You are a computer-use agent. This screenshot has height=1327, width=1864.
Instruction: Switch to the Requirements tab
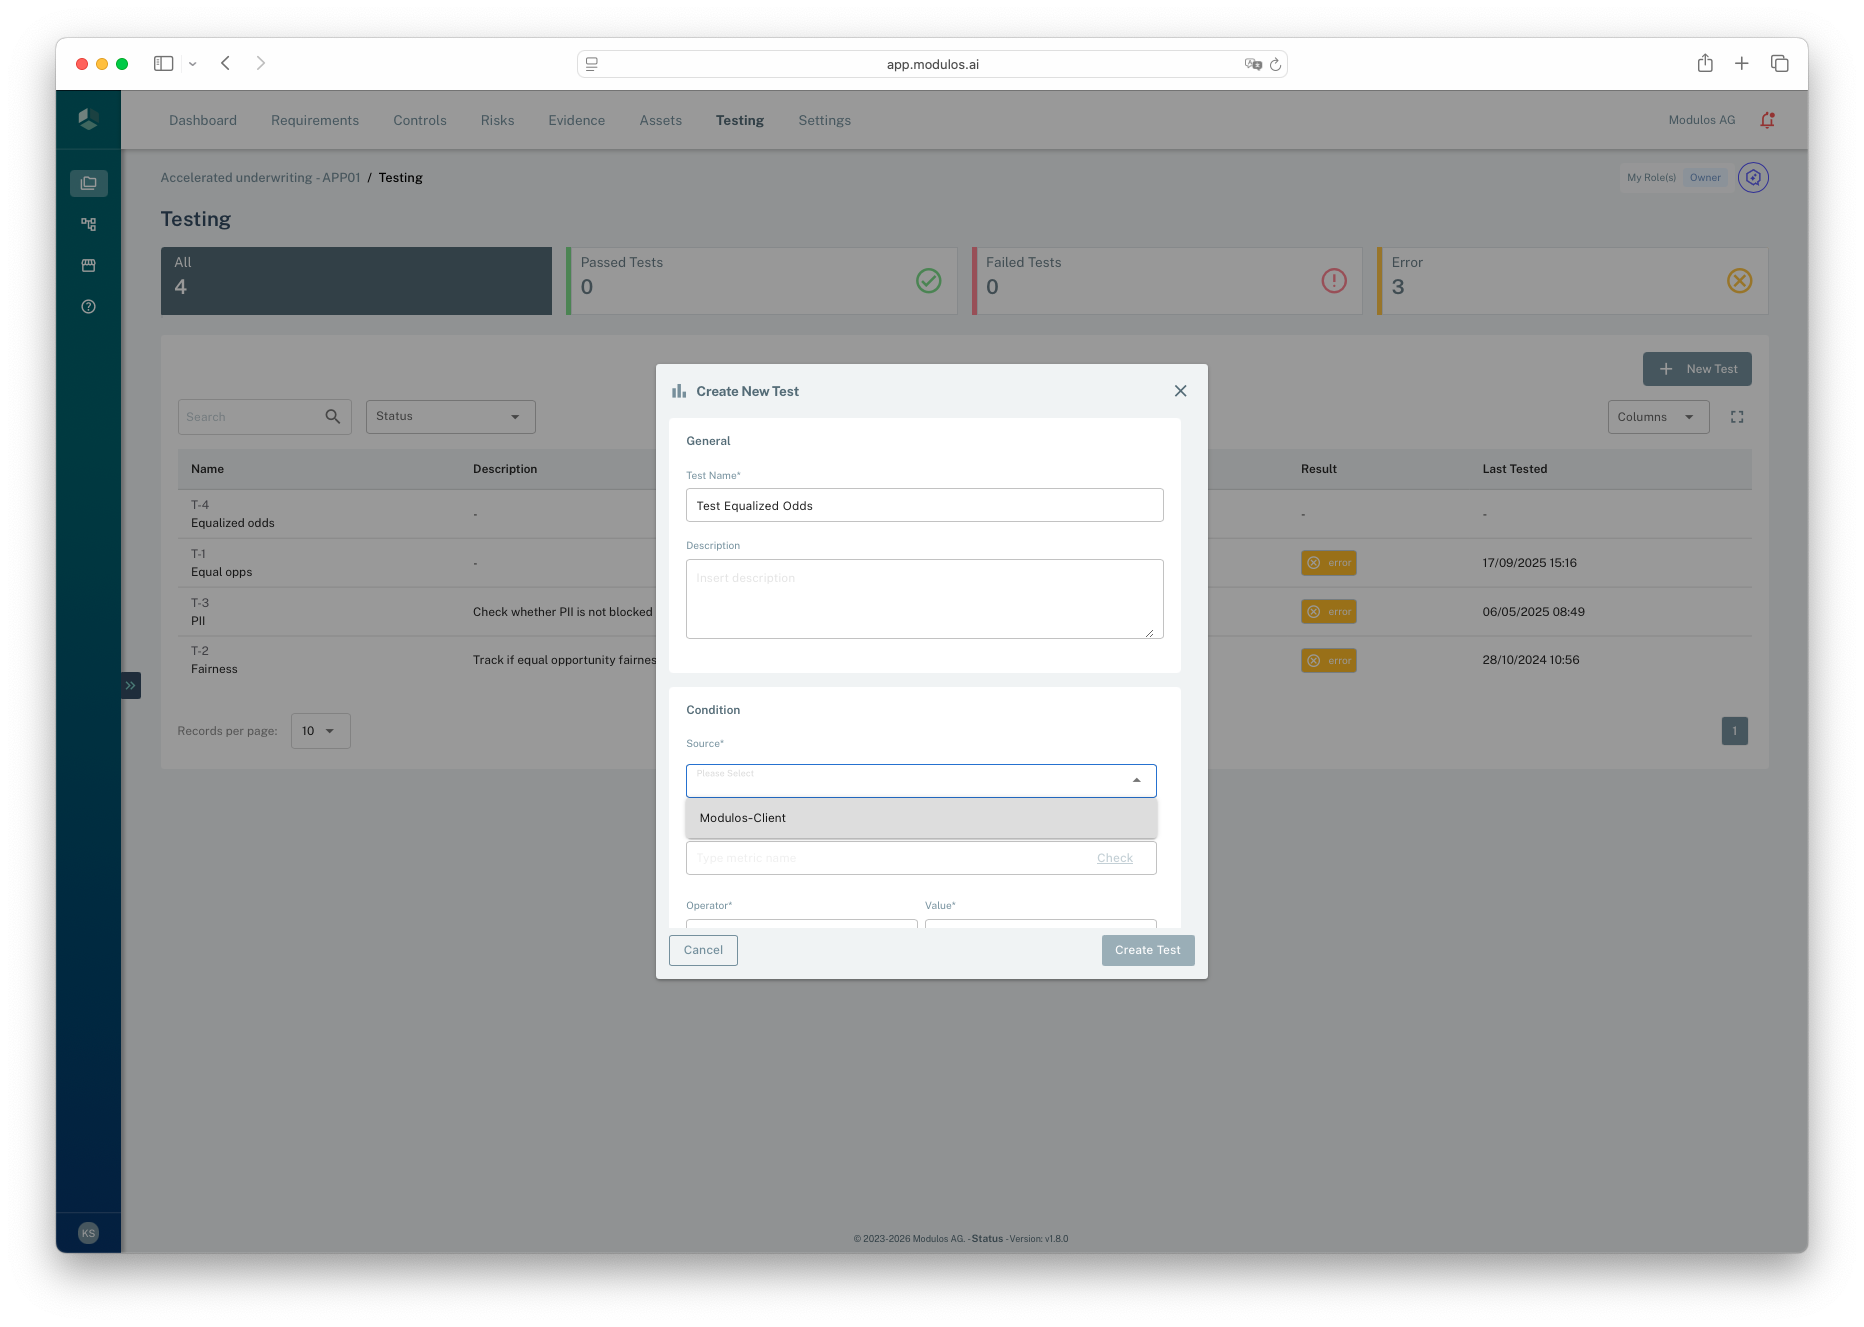pos(315,120)
